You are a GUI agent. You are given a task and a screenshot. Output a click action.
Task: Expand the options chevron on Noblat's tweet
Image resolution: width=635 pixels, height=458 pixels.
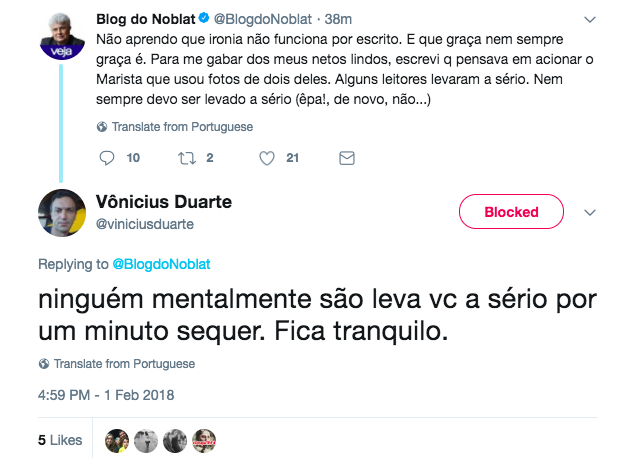click(589, 20)
